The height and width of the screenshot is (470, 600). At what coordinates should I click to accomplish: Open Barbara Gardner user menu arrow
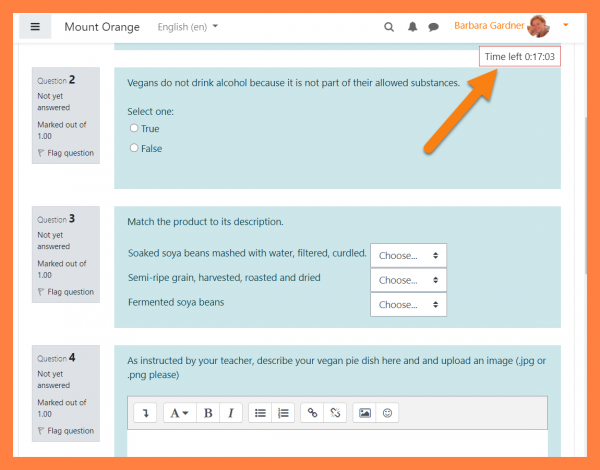tap(566, 25)
